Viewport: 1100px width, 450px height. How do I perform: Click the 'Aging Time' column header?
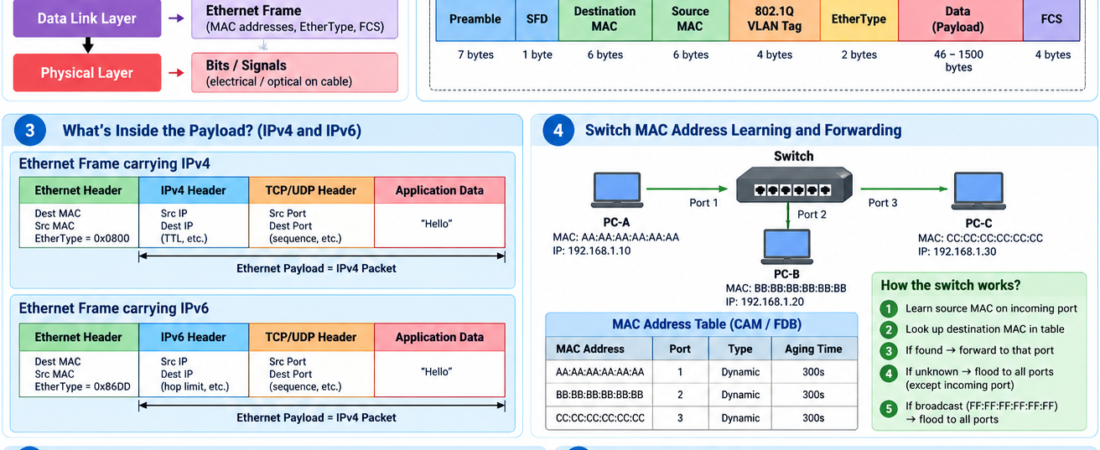(x=813, y=349)
